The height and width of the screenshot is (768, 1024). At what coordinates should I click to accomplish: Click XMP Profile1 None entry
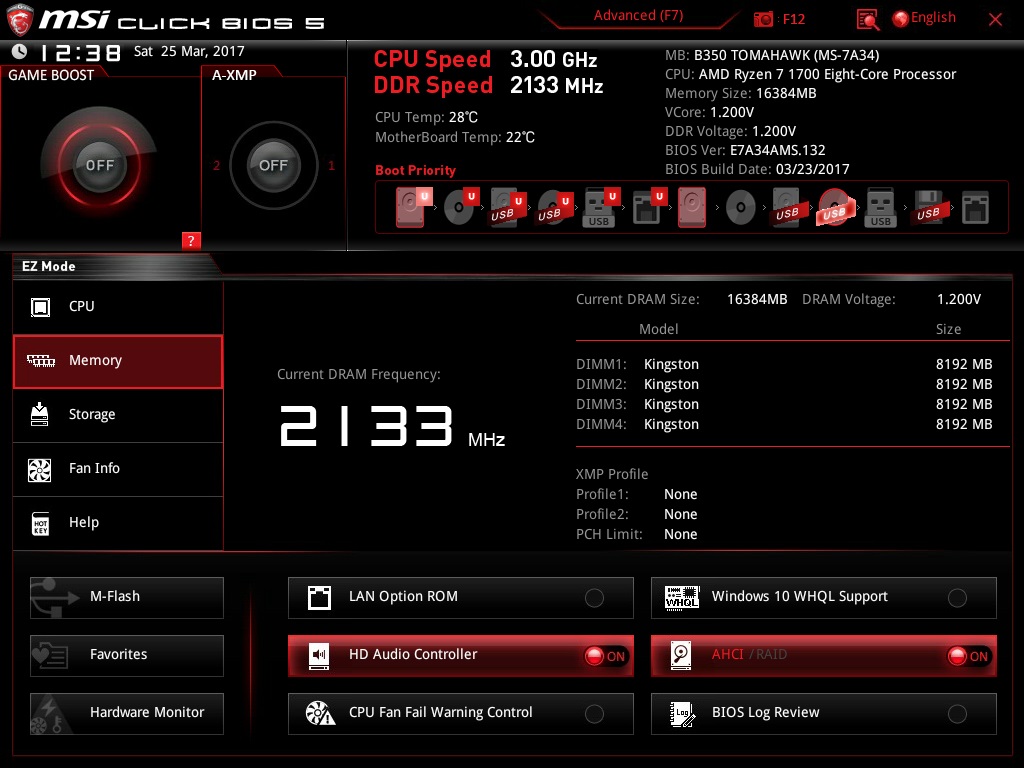[x=637, y=494]
